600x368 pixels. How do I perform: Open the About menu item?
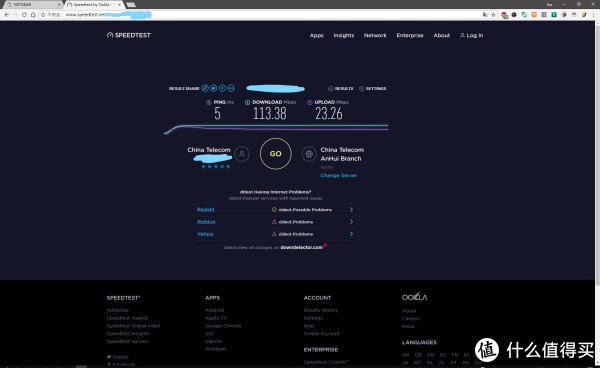pyautogui.click(x=442, y=35)
